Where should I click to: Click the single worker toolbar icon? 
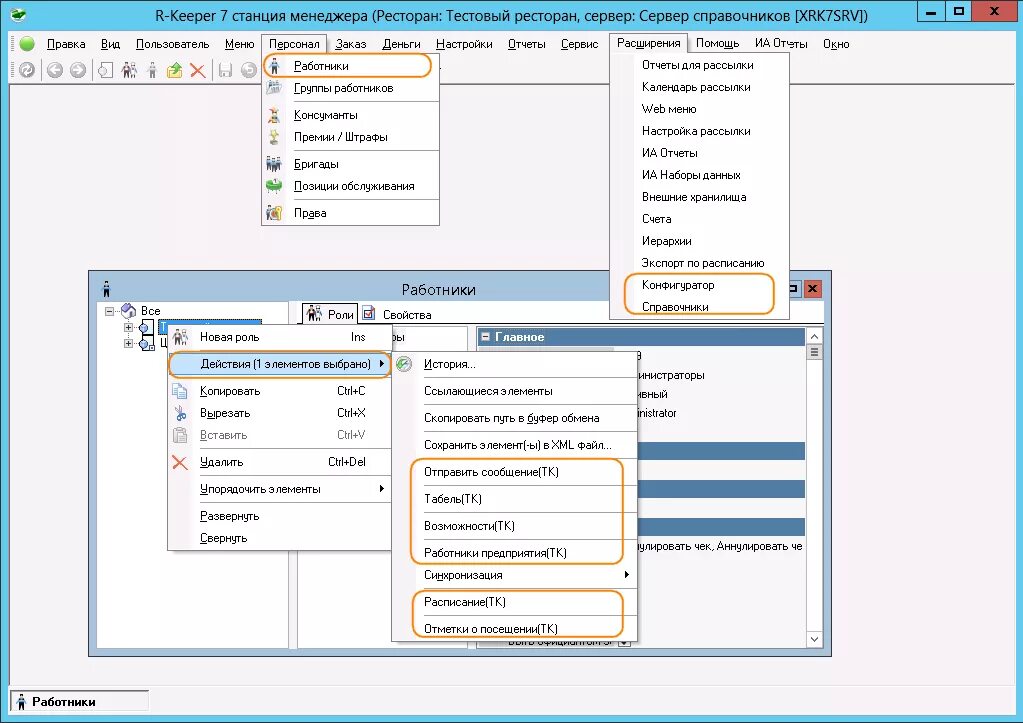click(152, 70)
